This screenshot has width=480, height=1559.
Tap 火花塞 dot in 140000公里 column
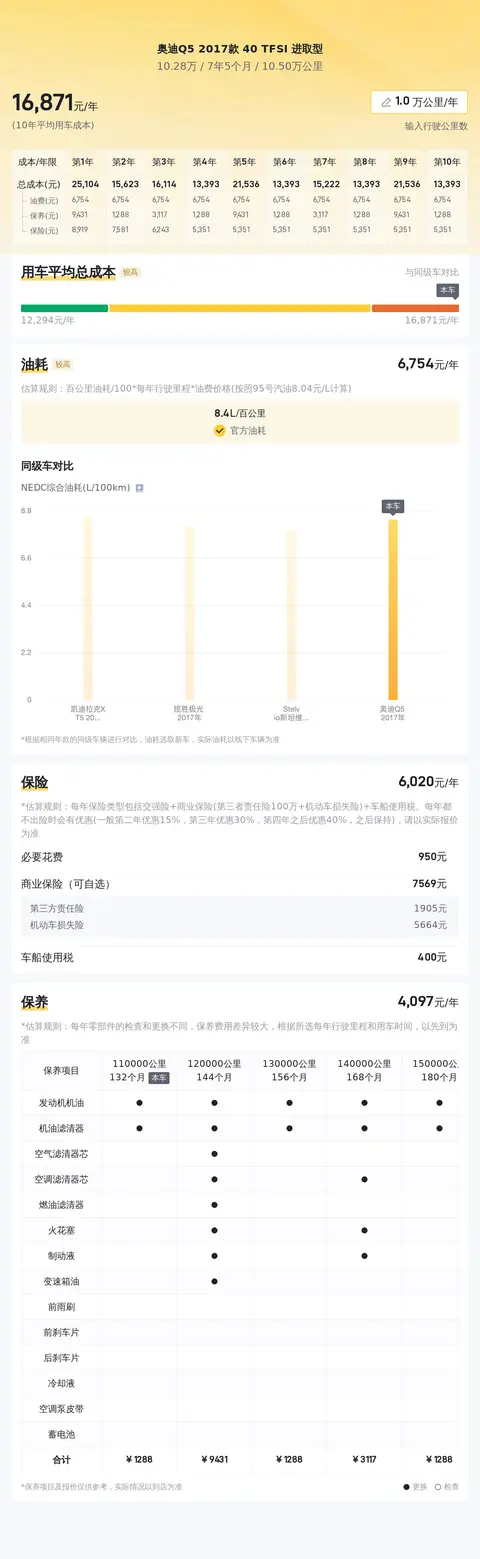pos(364,1230)
